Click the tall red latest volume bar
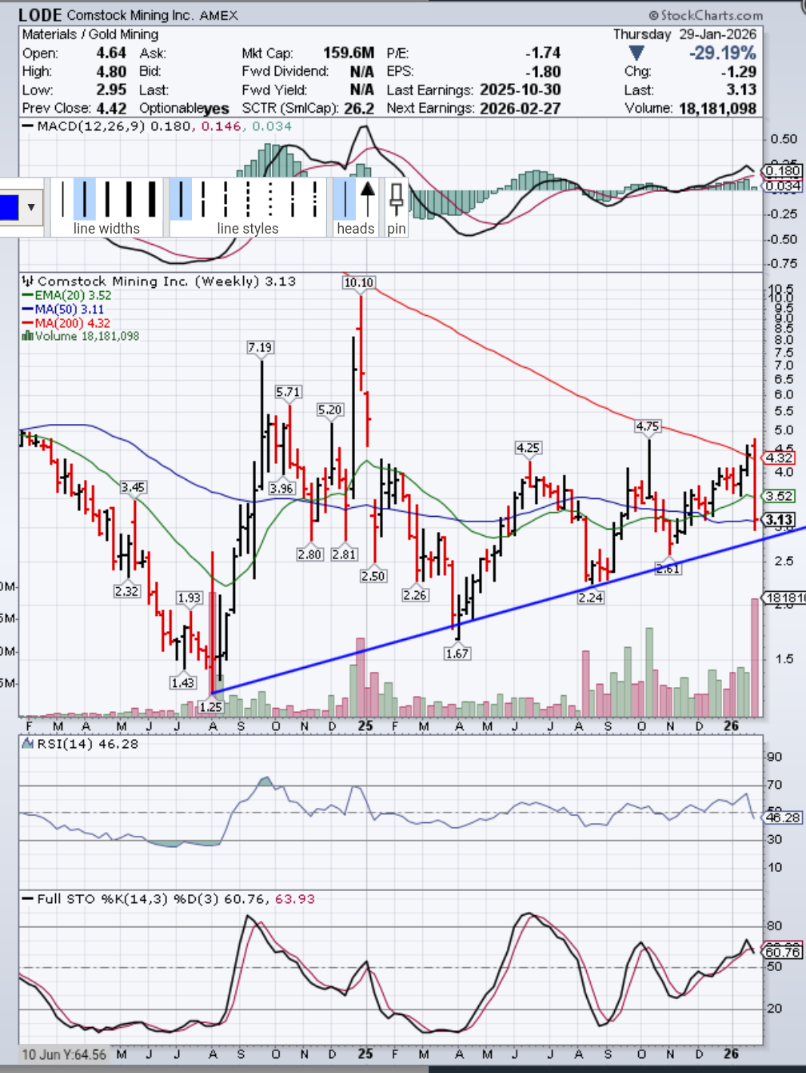The height and width of the screenshot is (1073, 806). [755, 657]
